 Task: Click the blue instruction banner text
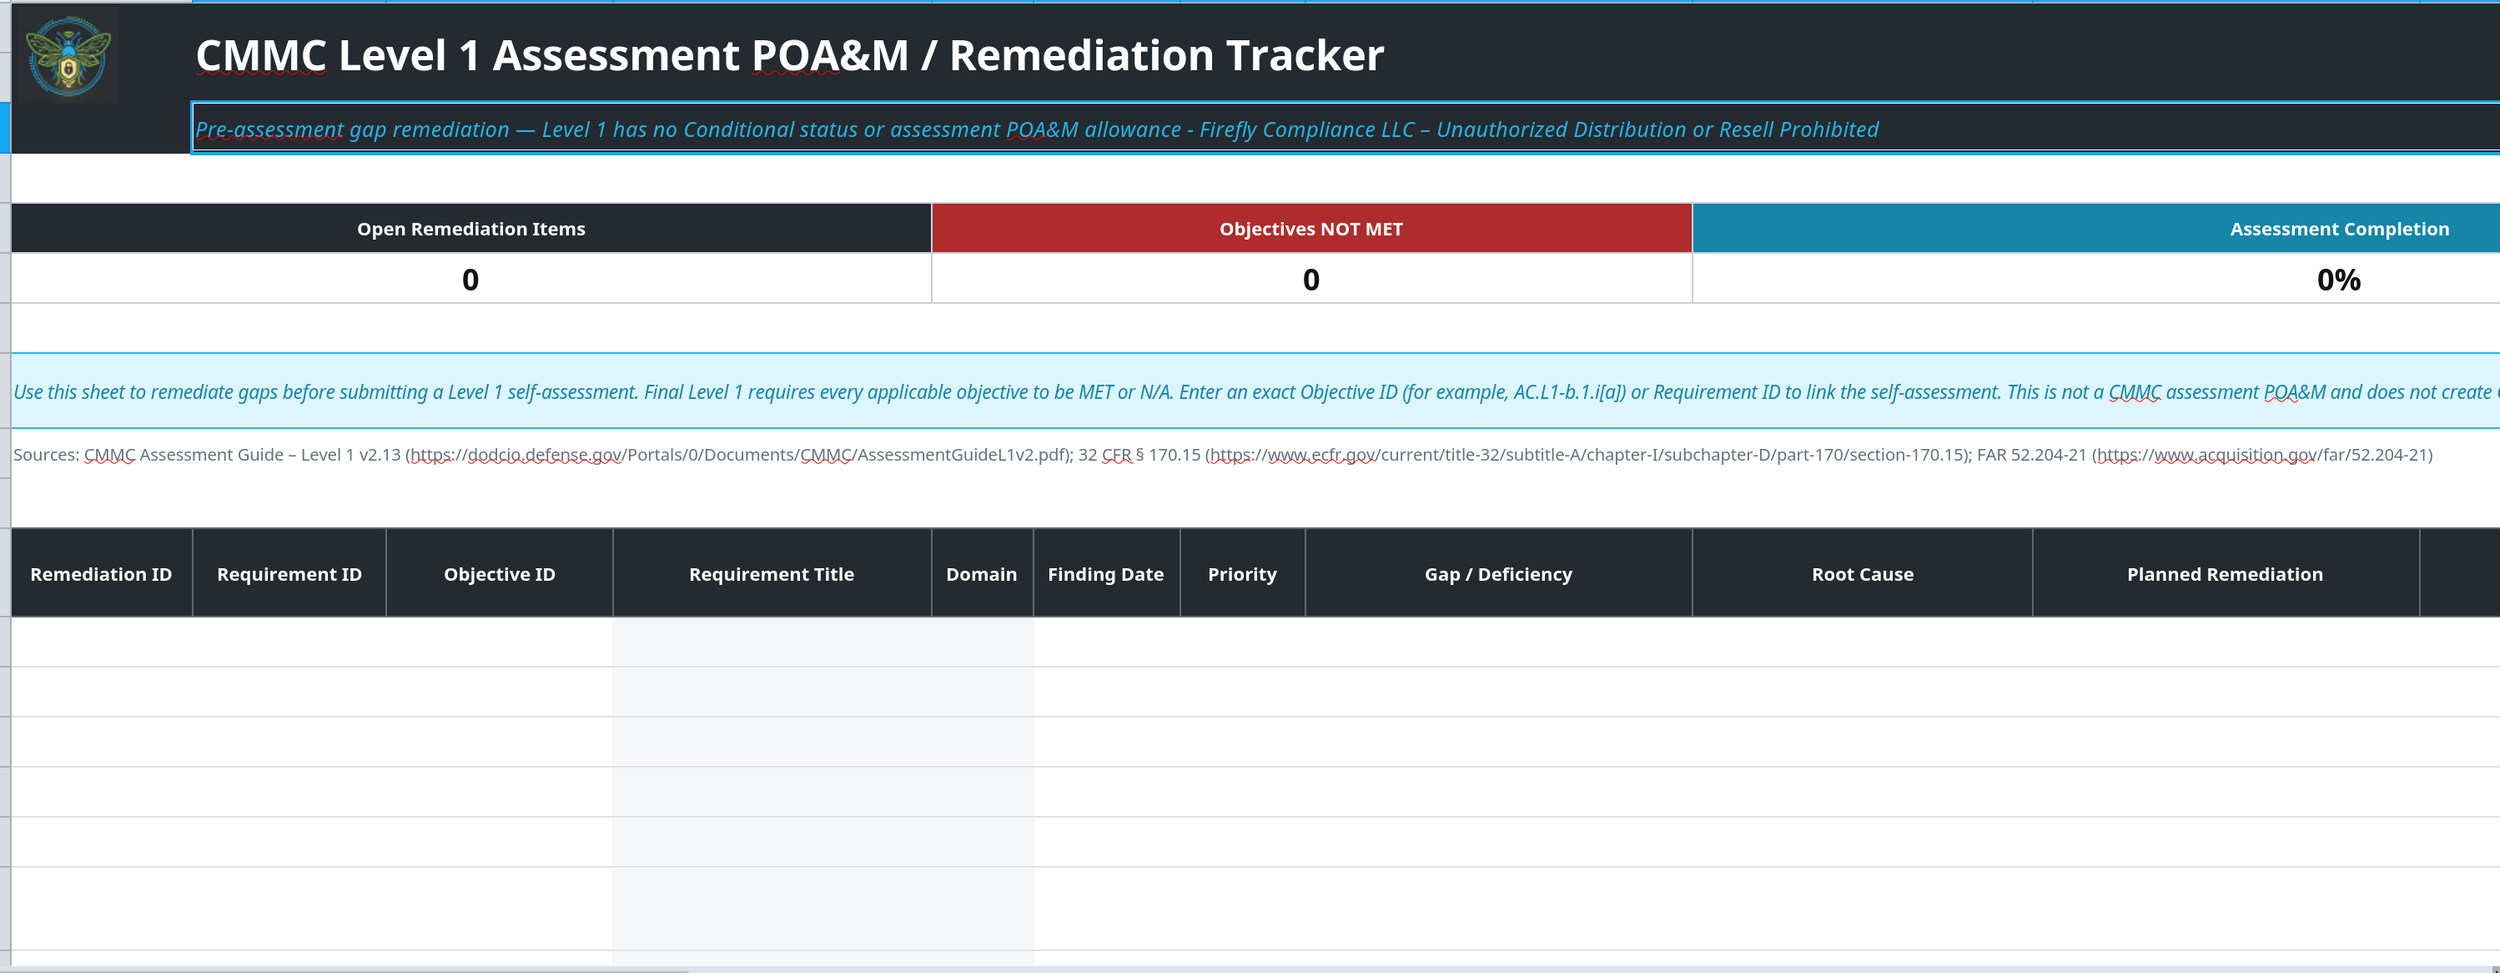(1255, 391)
